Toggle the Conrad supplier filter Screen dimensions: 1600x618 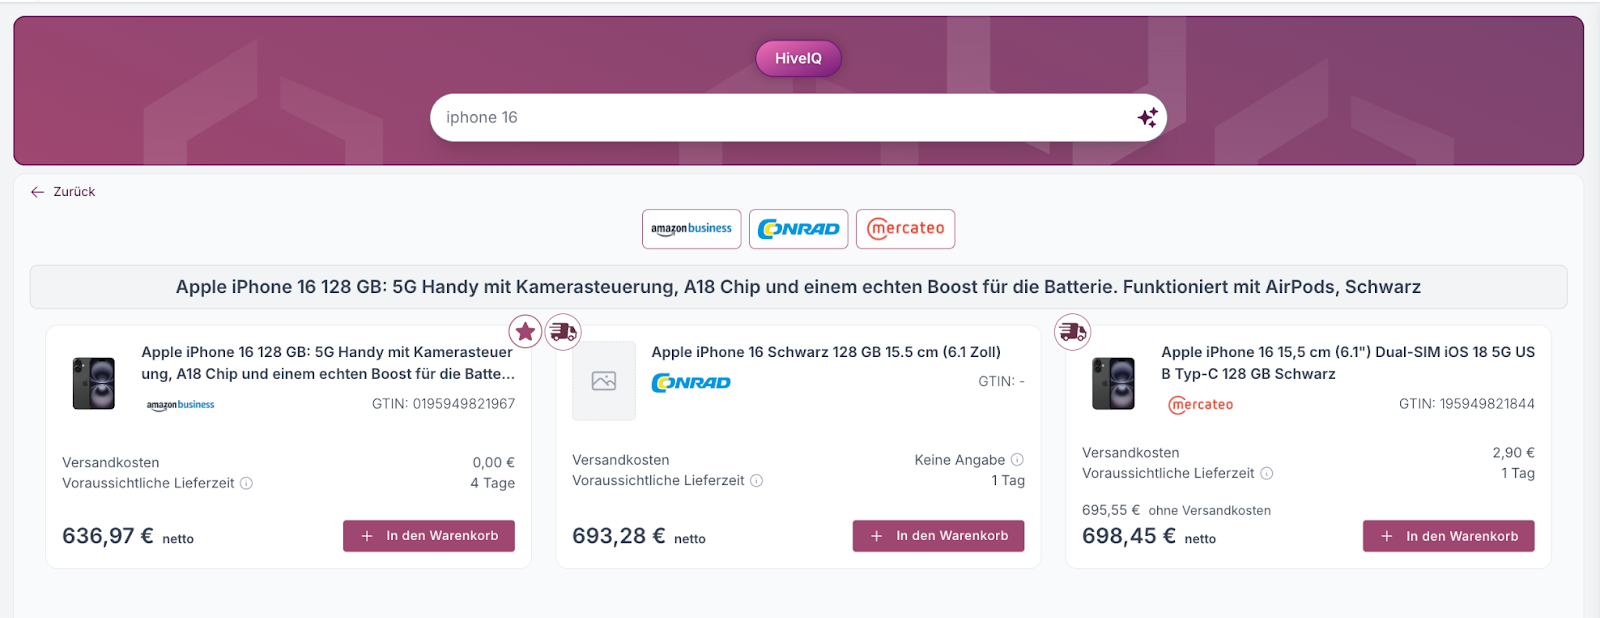coord(798,229)
